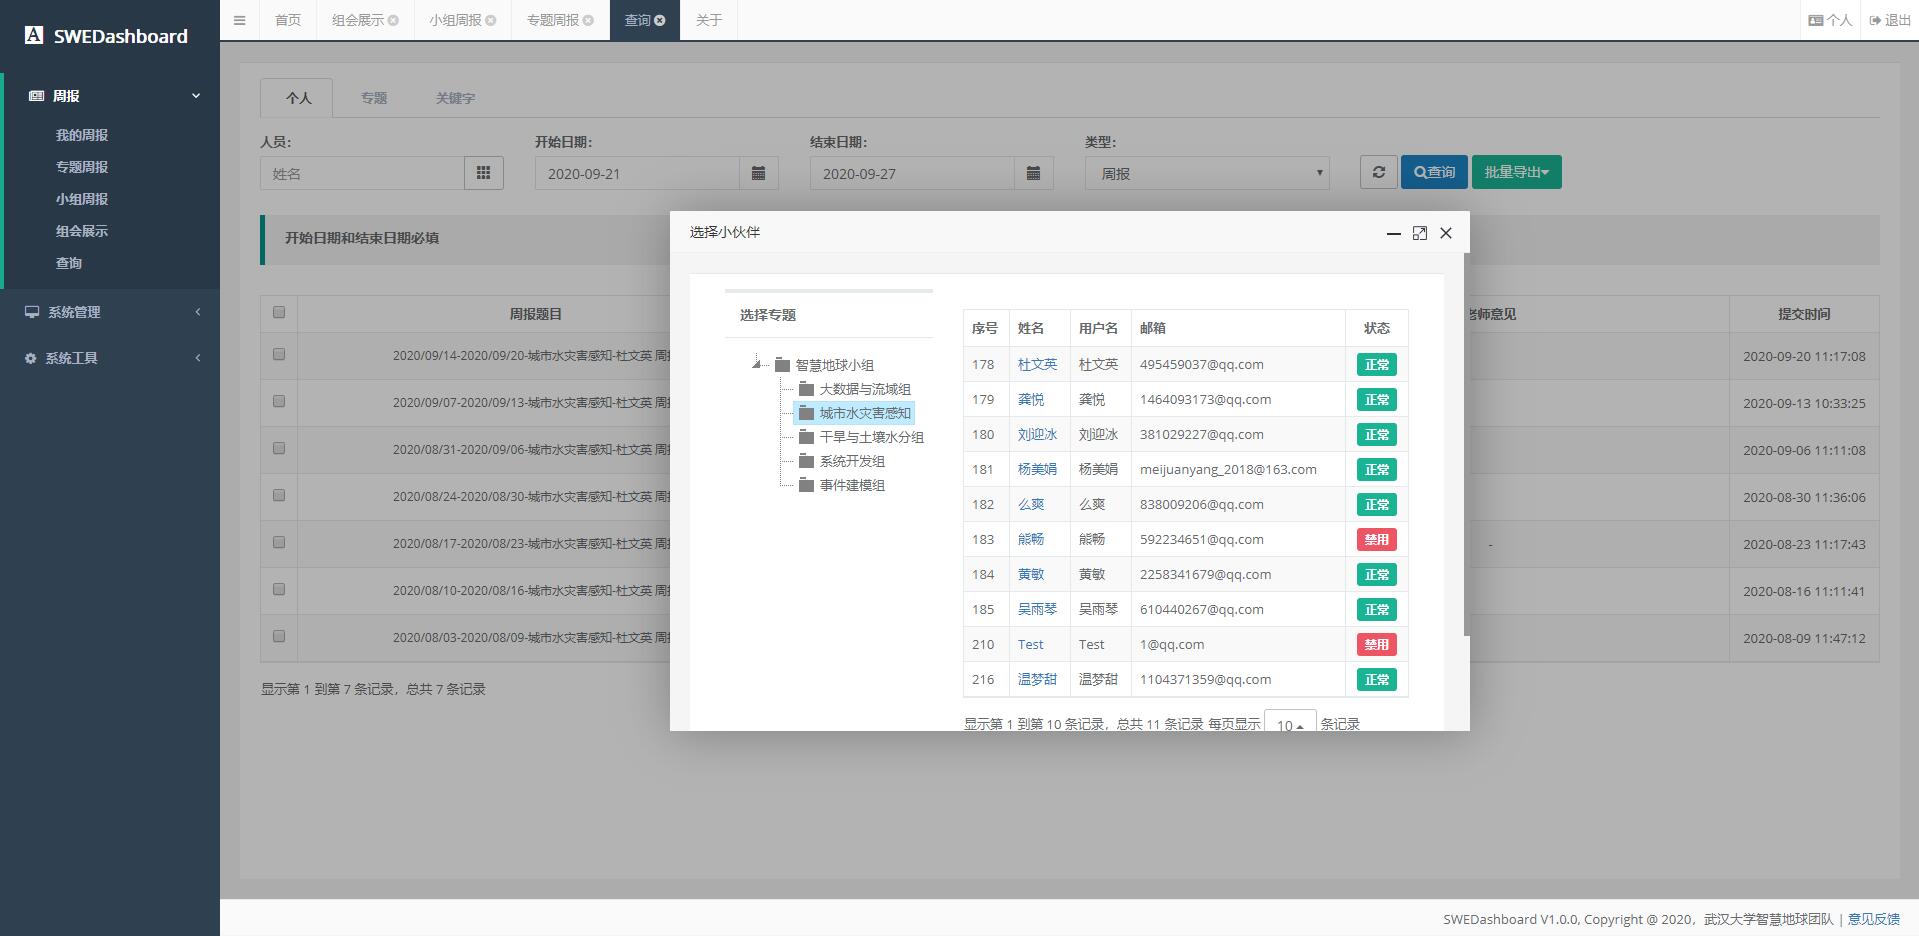Click the 干旱与土壤水分组 folder icon
The image size is (1919, 936).
pyautogui.click(x=807, y=436)
